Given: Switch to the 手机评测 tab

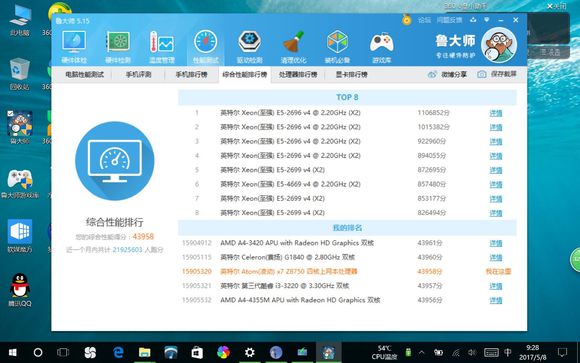Looking at the screenshot, I should [x=138, y=74].
